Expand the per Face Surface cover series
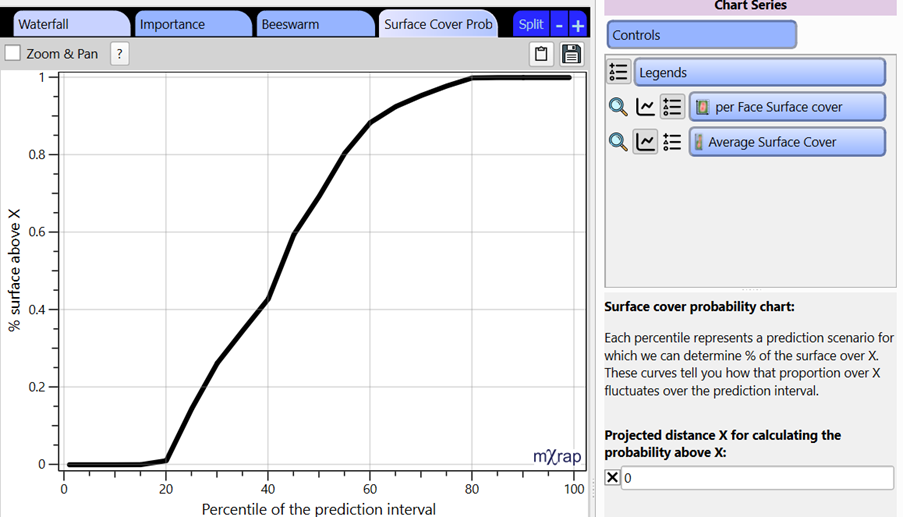The image size is (903, 517). pyautogui.click(x=787, y=107)
